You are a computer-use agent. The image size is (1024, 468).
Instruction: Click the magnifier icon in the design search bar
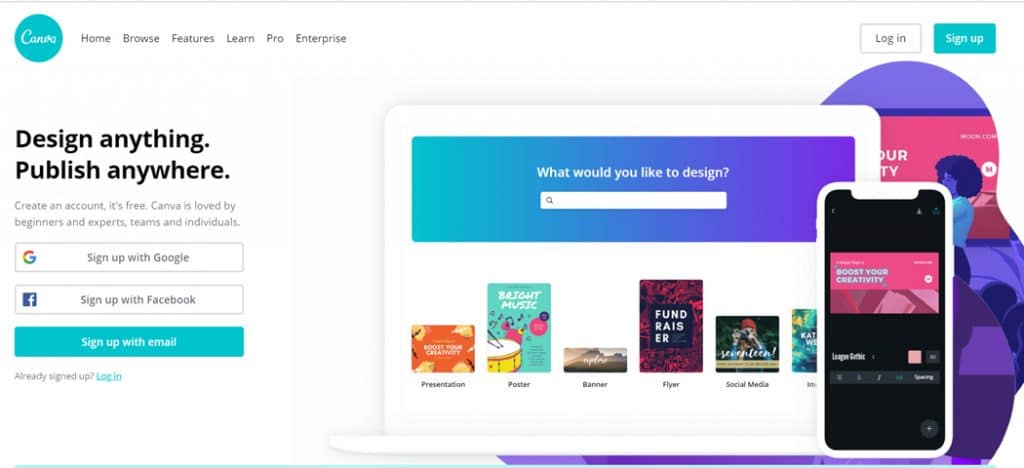click(x=550, y=200)
